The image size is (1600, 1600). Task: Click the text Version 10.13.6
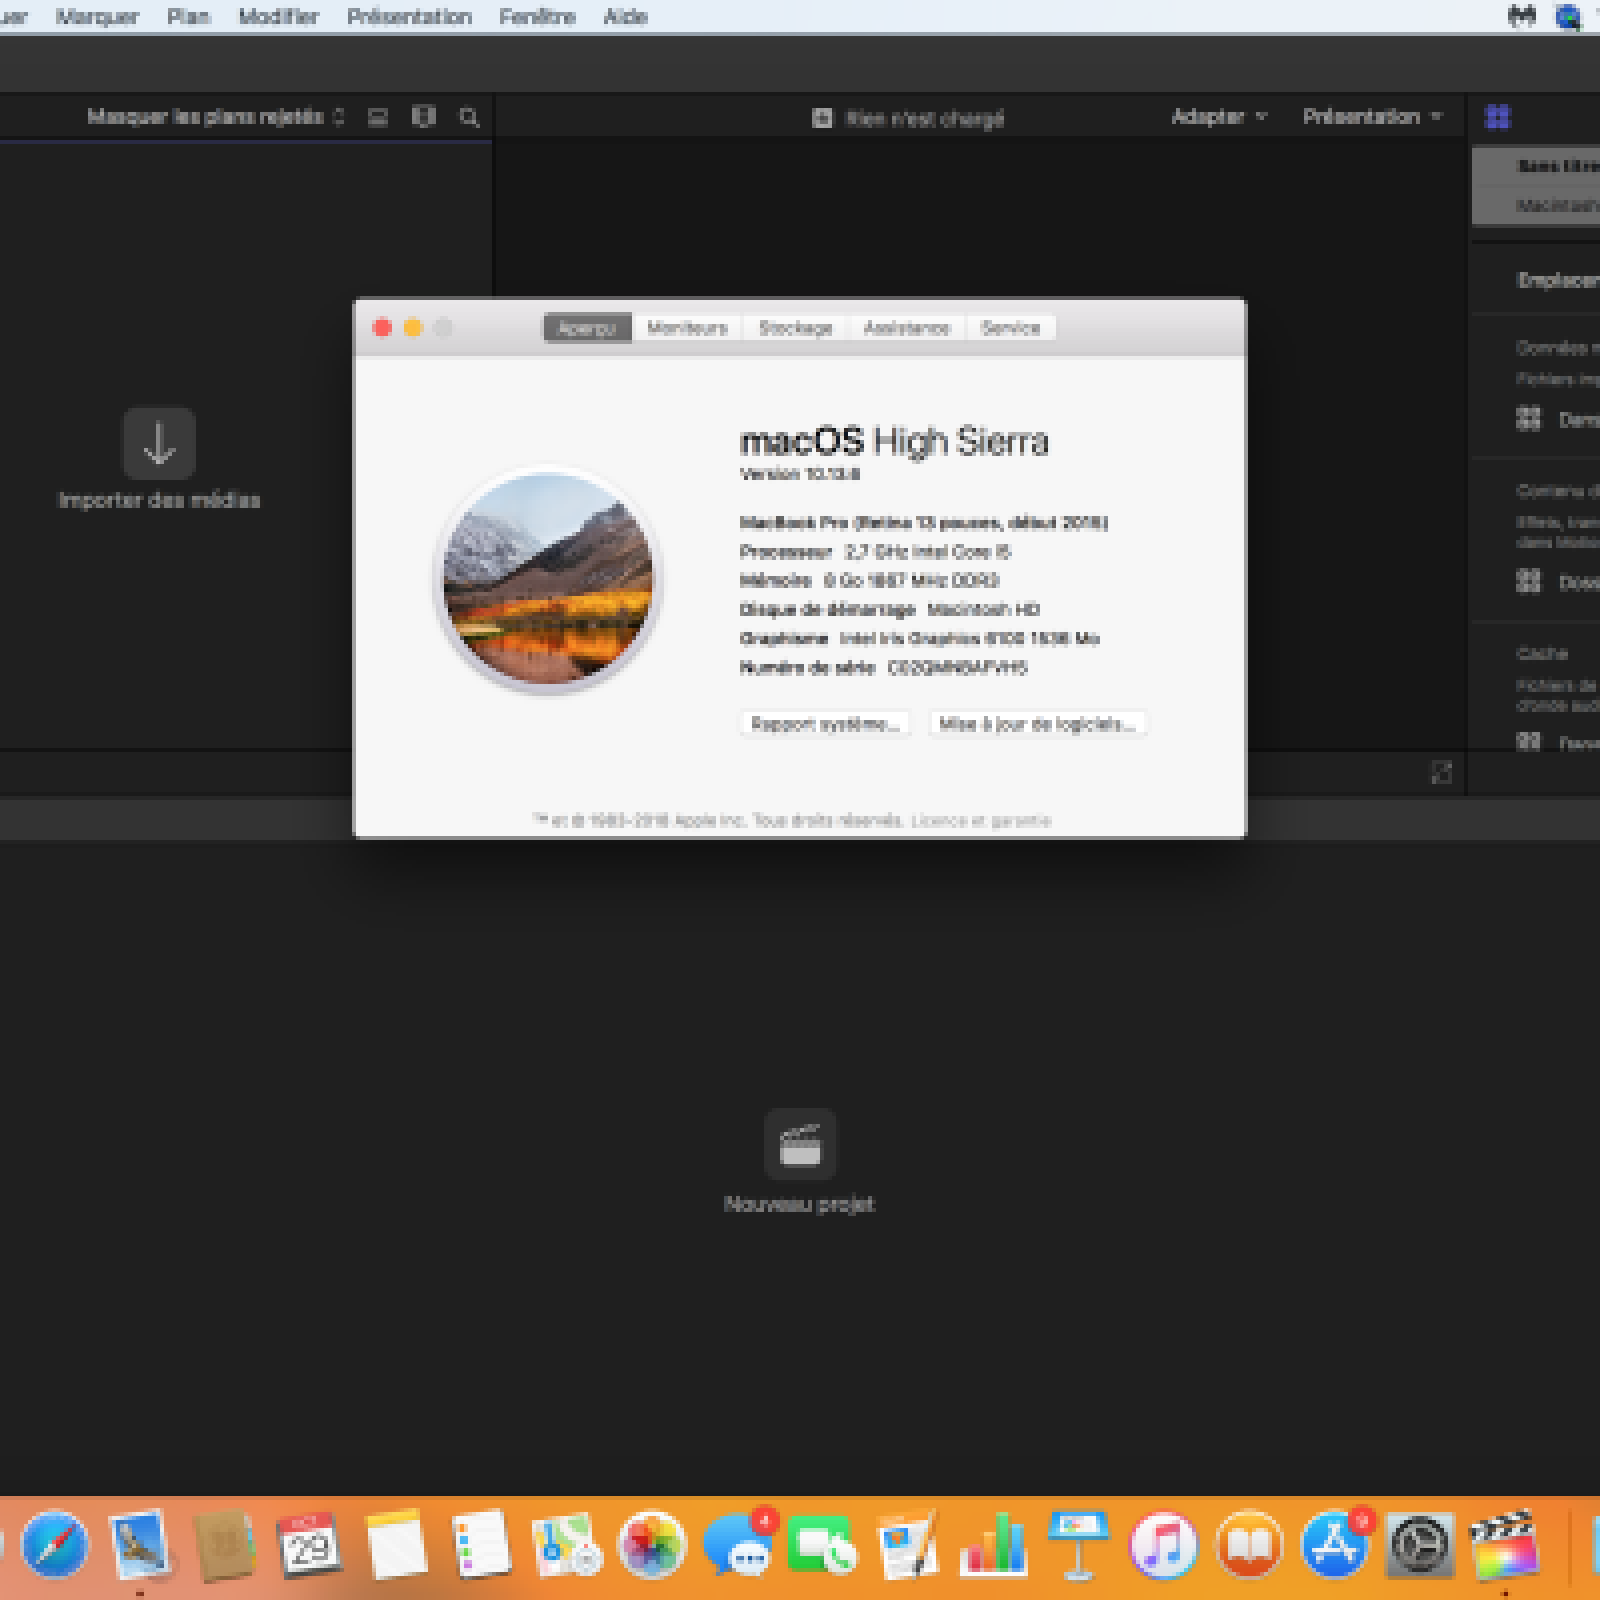[x=799, y=474]
